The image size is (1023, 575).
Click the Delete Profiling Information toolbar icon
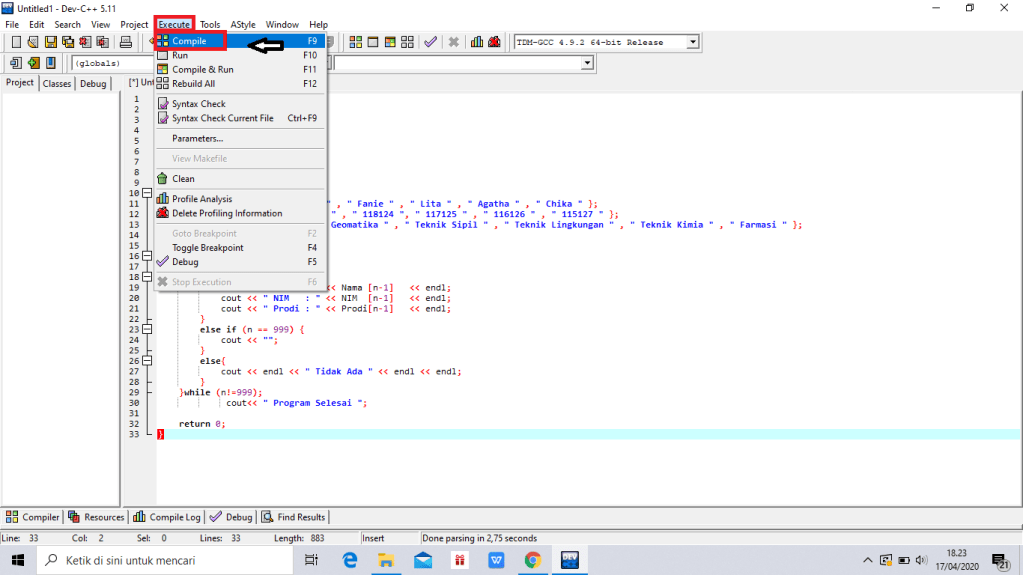494,42
